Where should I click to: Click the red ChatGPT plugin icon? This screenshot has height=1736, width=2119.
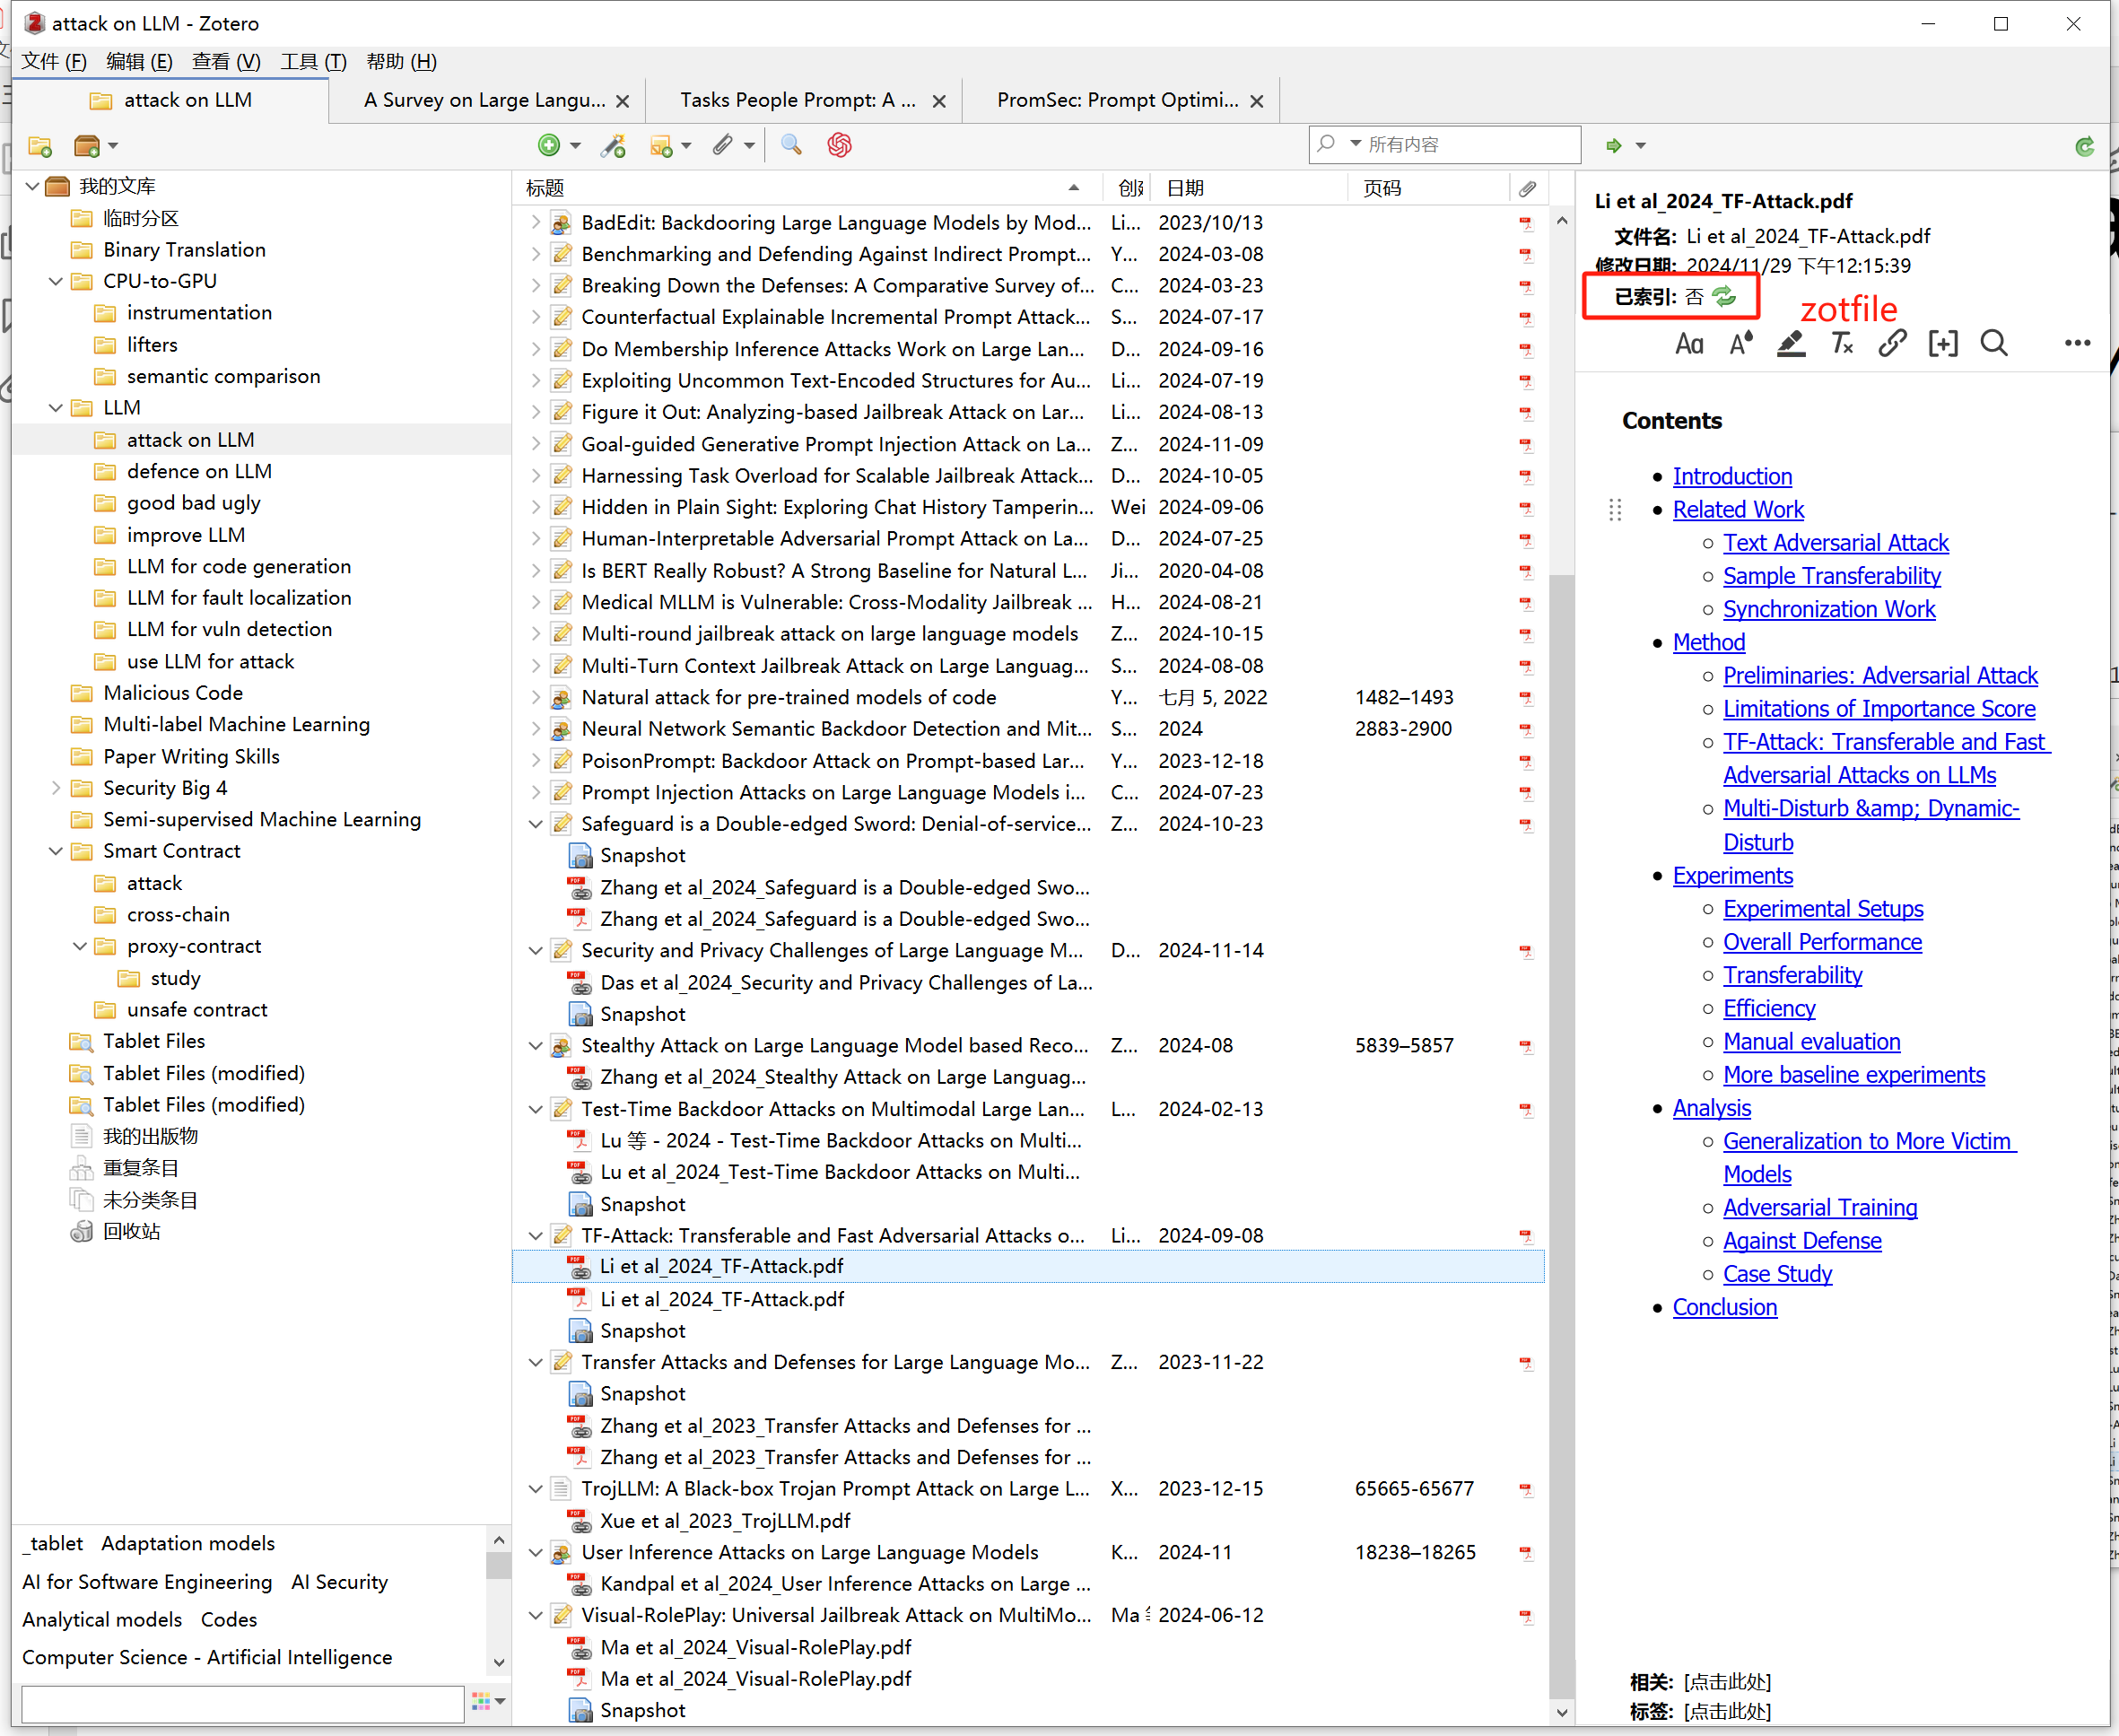(839, 146)
